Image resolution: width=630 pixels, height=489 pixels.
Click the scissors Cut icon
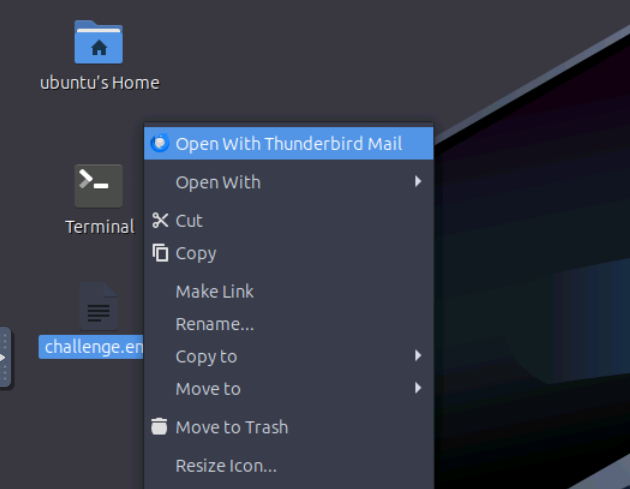(160, 220)
